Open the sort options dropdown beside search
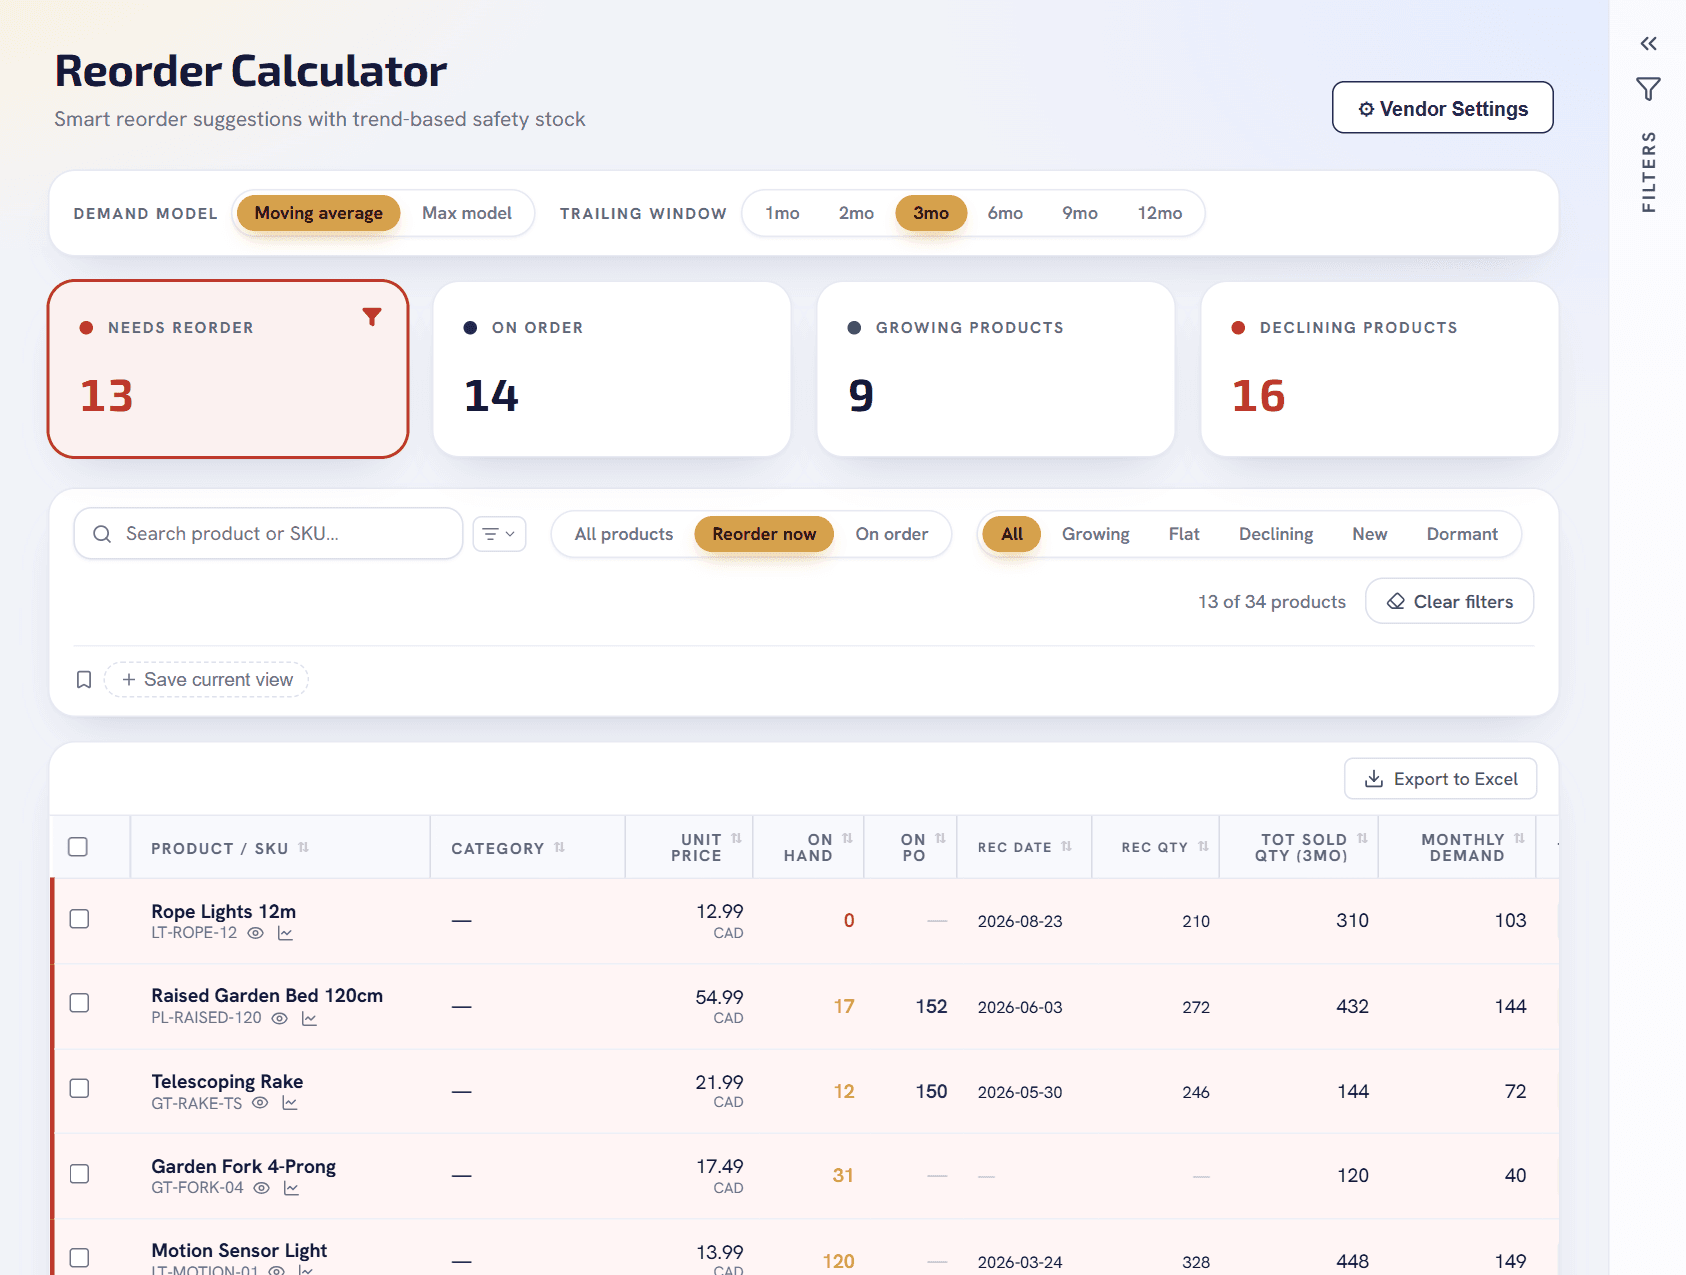1686x1275 pixels. coord(499,534)
